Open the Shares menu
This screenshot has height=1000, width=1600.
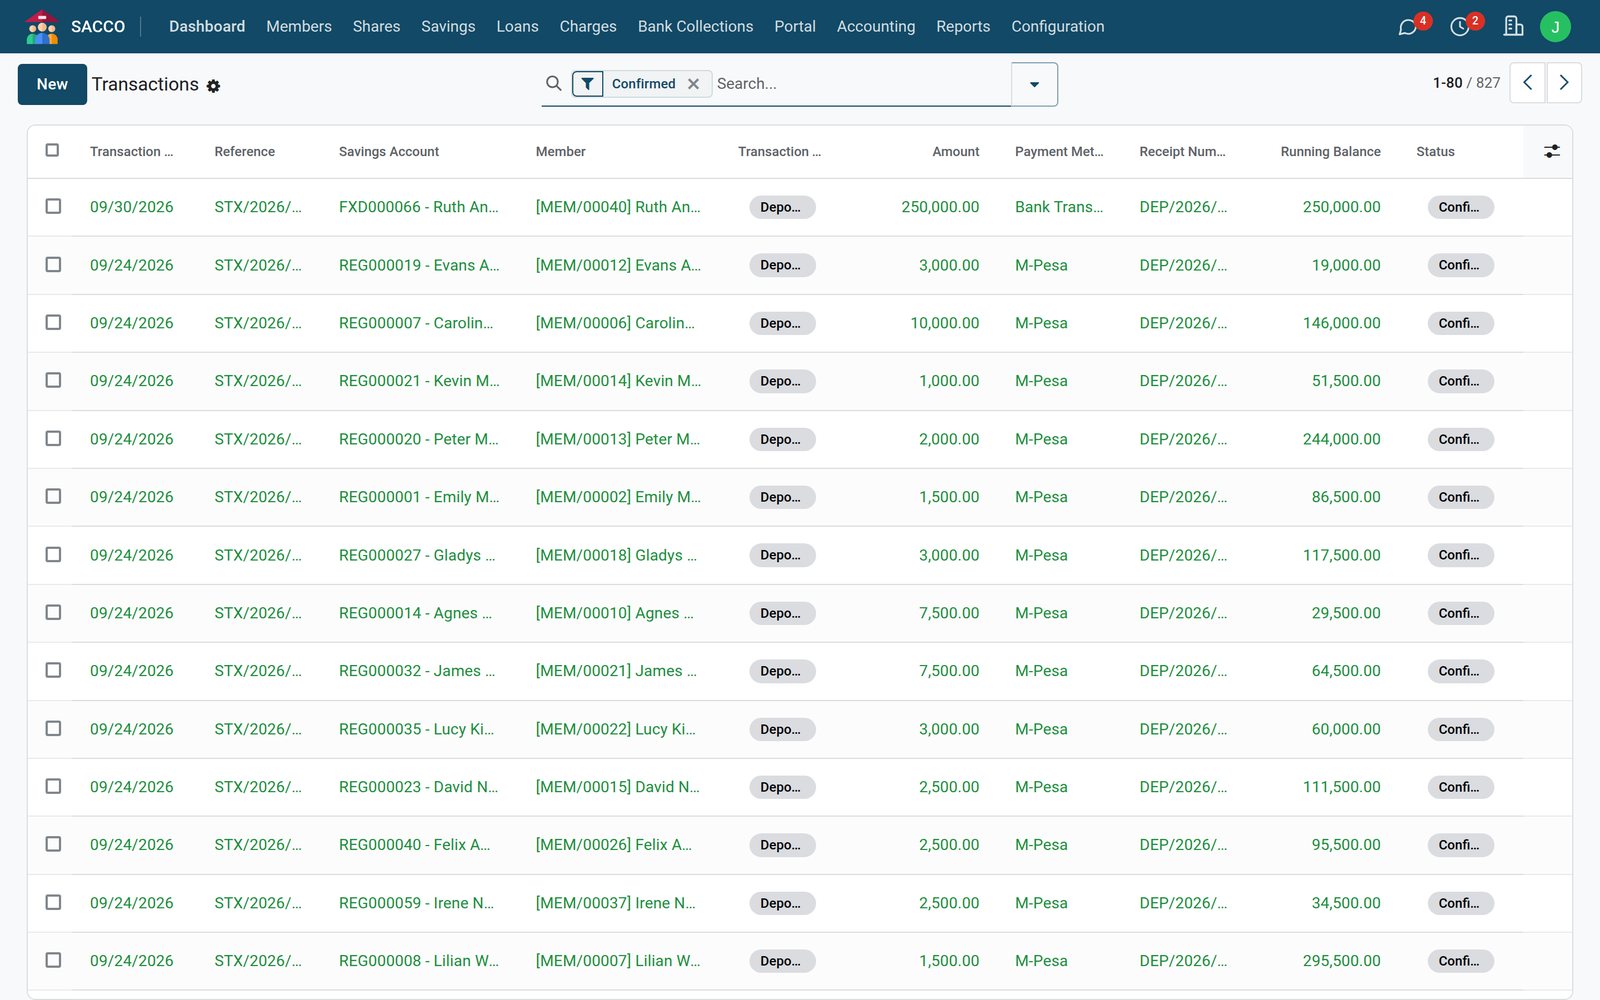(376, 27)
